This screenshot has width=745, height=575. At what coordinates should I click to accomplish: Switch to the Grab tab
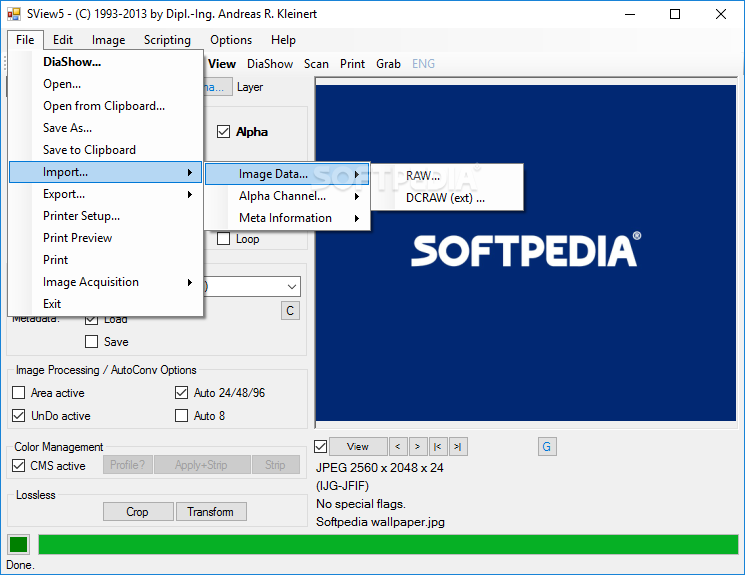click(389, 64)
